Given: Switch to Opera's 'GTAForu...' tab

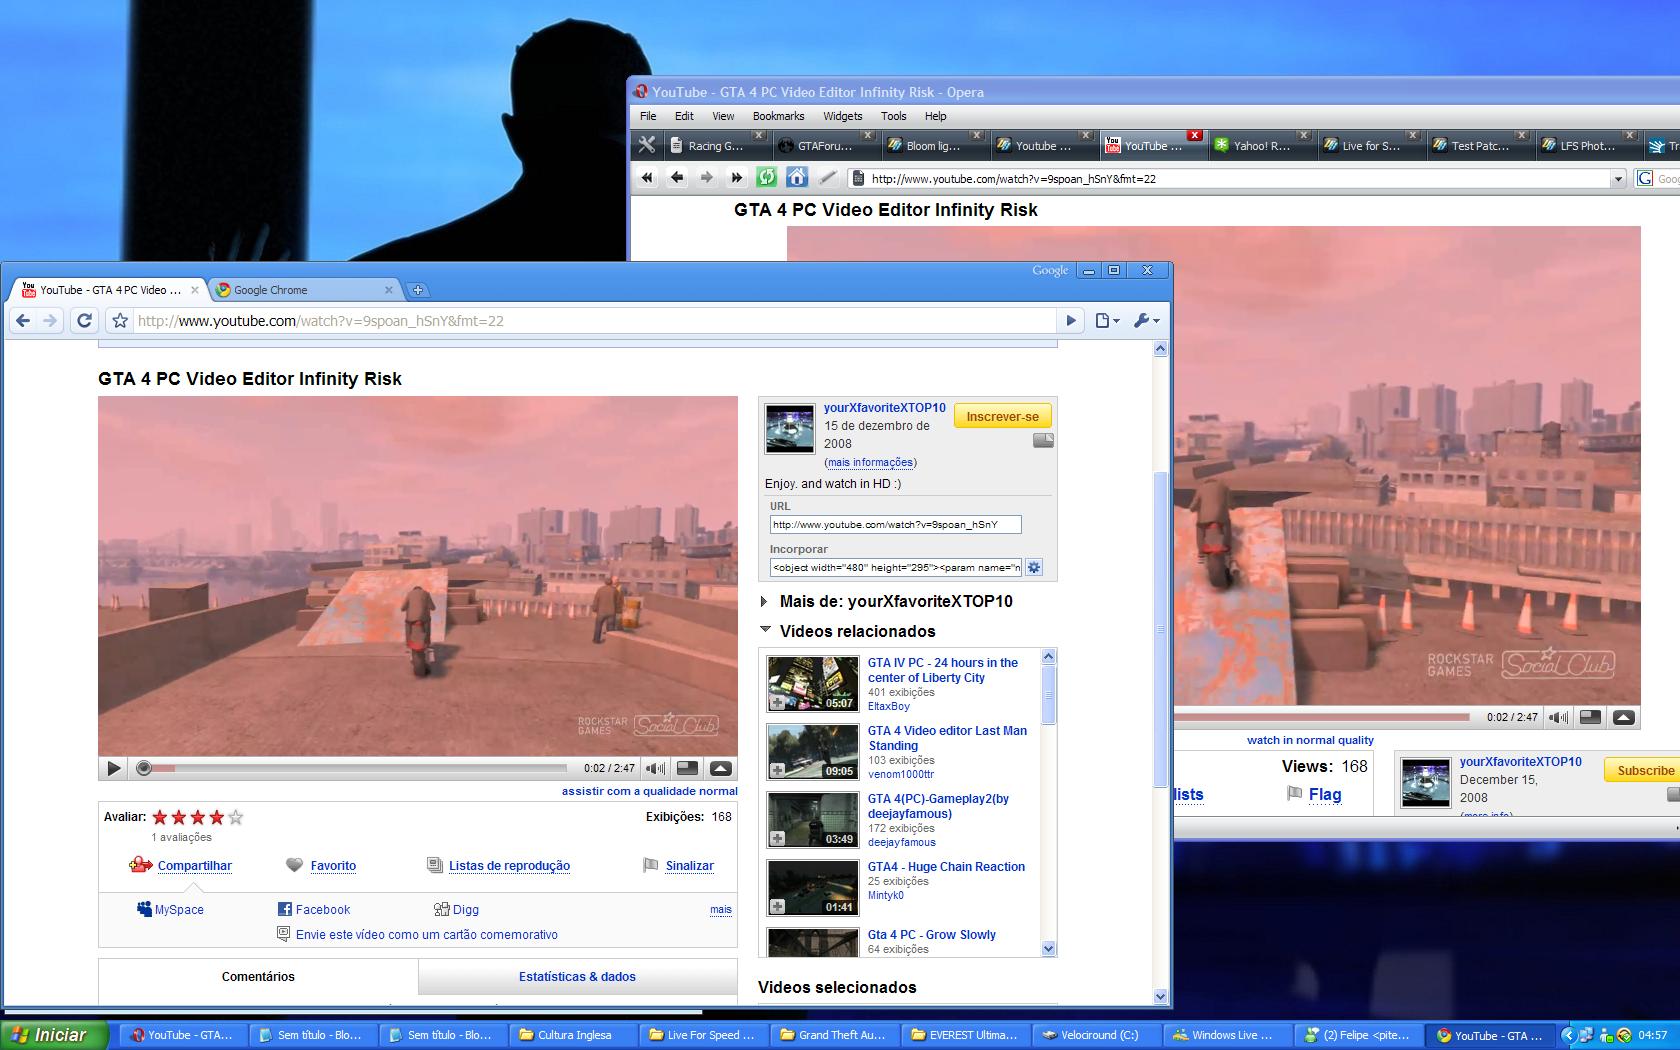Looking at the screenshot, I should [x=824, y=145].
